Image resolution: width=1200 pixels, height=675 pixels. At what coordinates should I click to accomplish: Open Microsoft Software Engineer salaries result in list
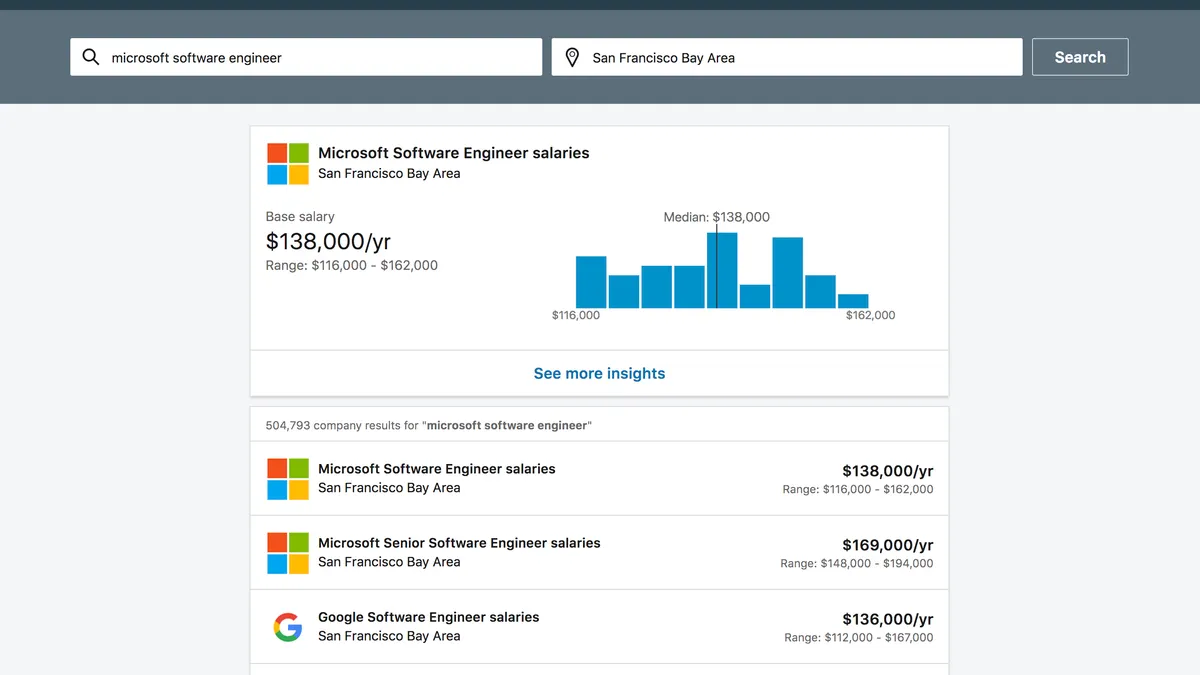(x=599, y=479)
